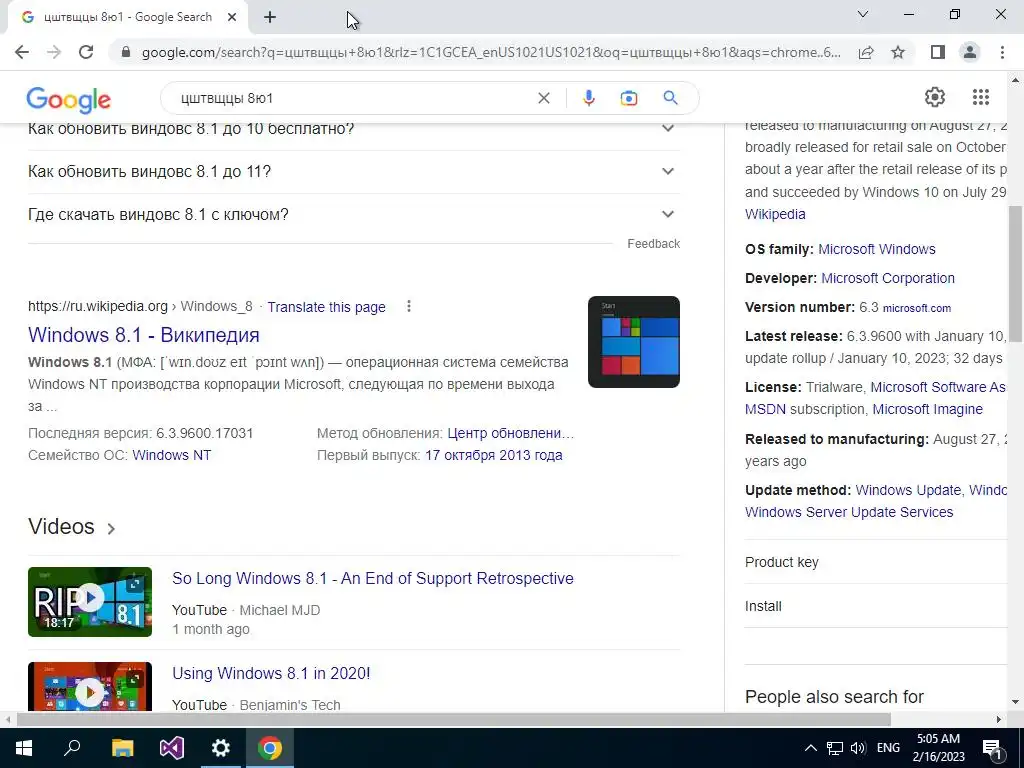Screen dimensions: 1024x768
Task: Reload the current page
Action: pyautogui.click(x=86, y=52)
